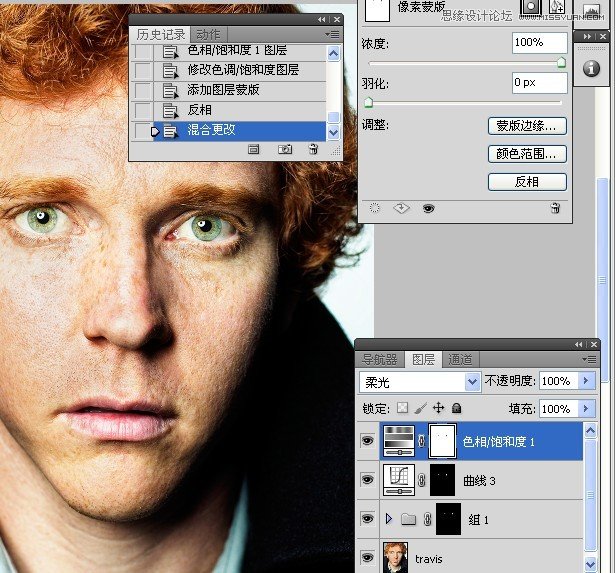This screenshot has width=615, height=573.
Task: Switch to 图层 tab
Action: click(x=424, y=359)
